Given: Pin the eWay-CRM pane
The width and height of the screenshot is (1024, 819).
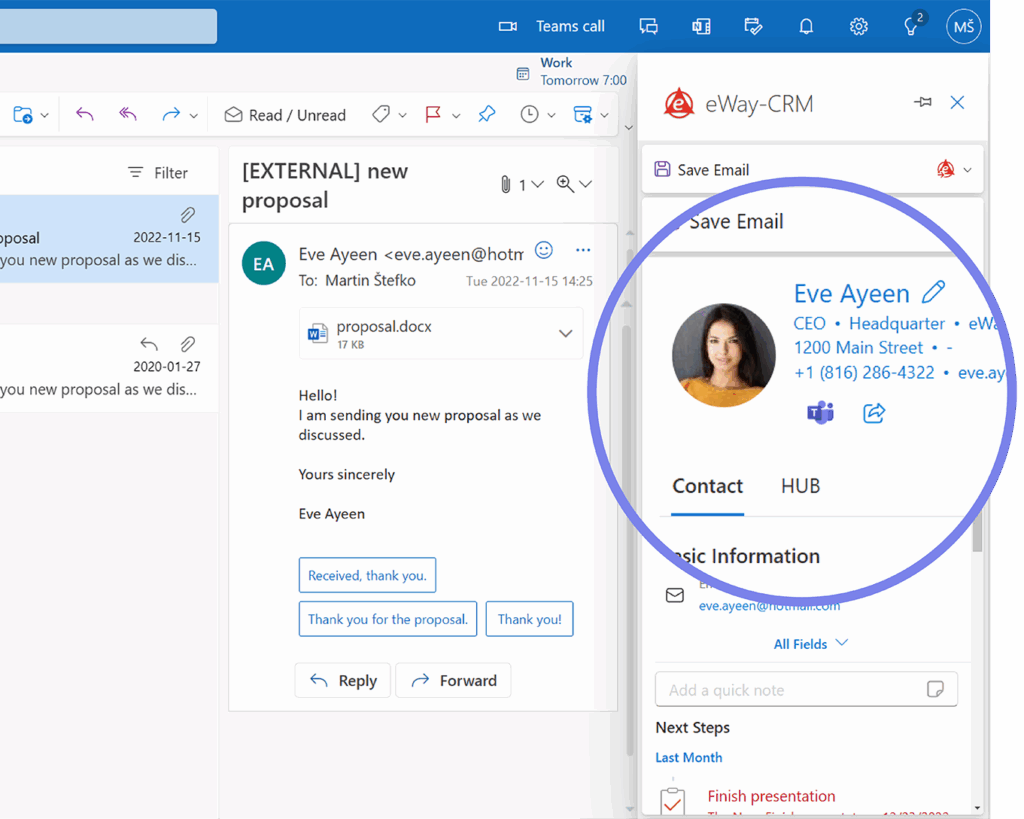Looking at the screenshot, I should tap(923, 103).
